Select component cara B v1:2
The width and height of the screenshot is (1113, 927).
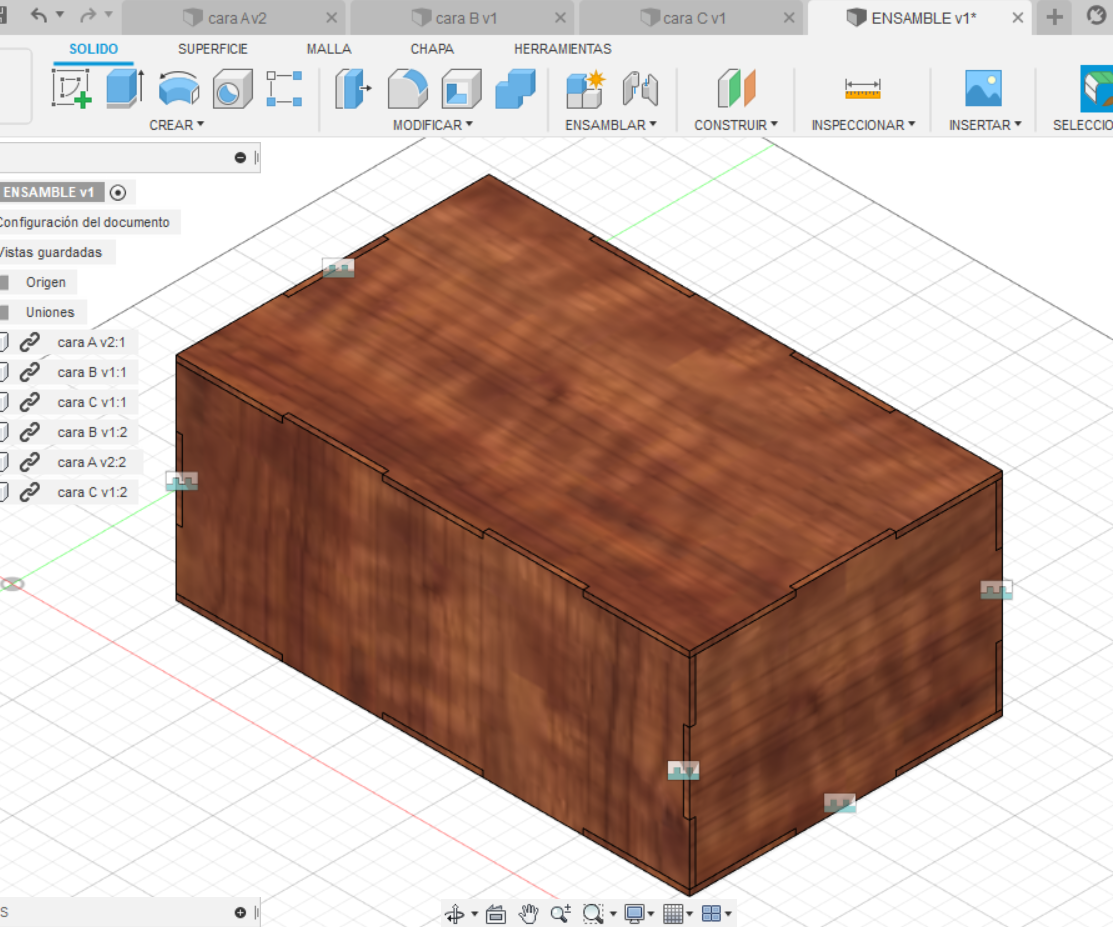[x=92, y=432]
